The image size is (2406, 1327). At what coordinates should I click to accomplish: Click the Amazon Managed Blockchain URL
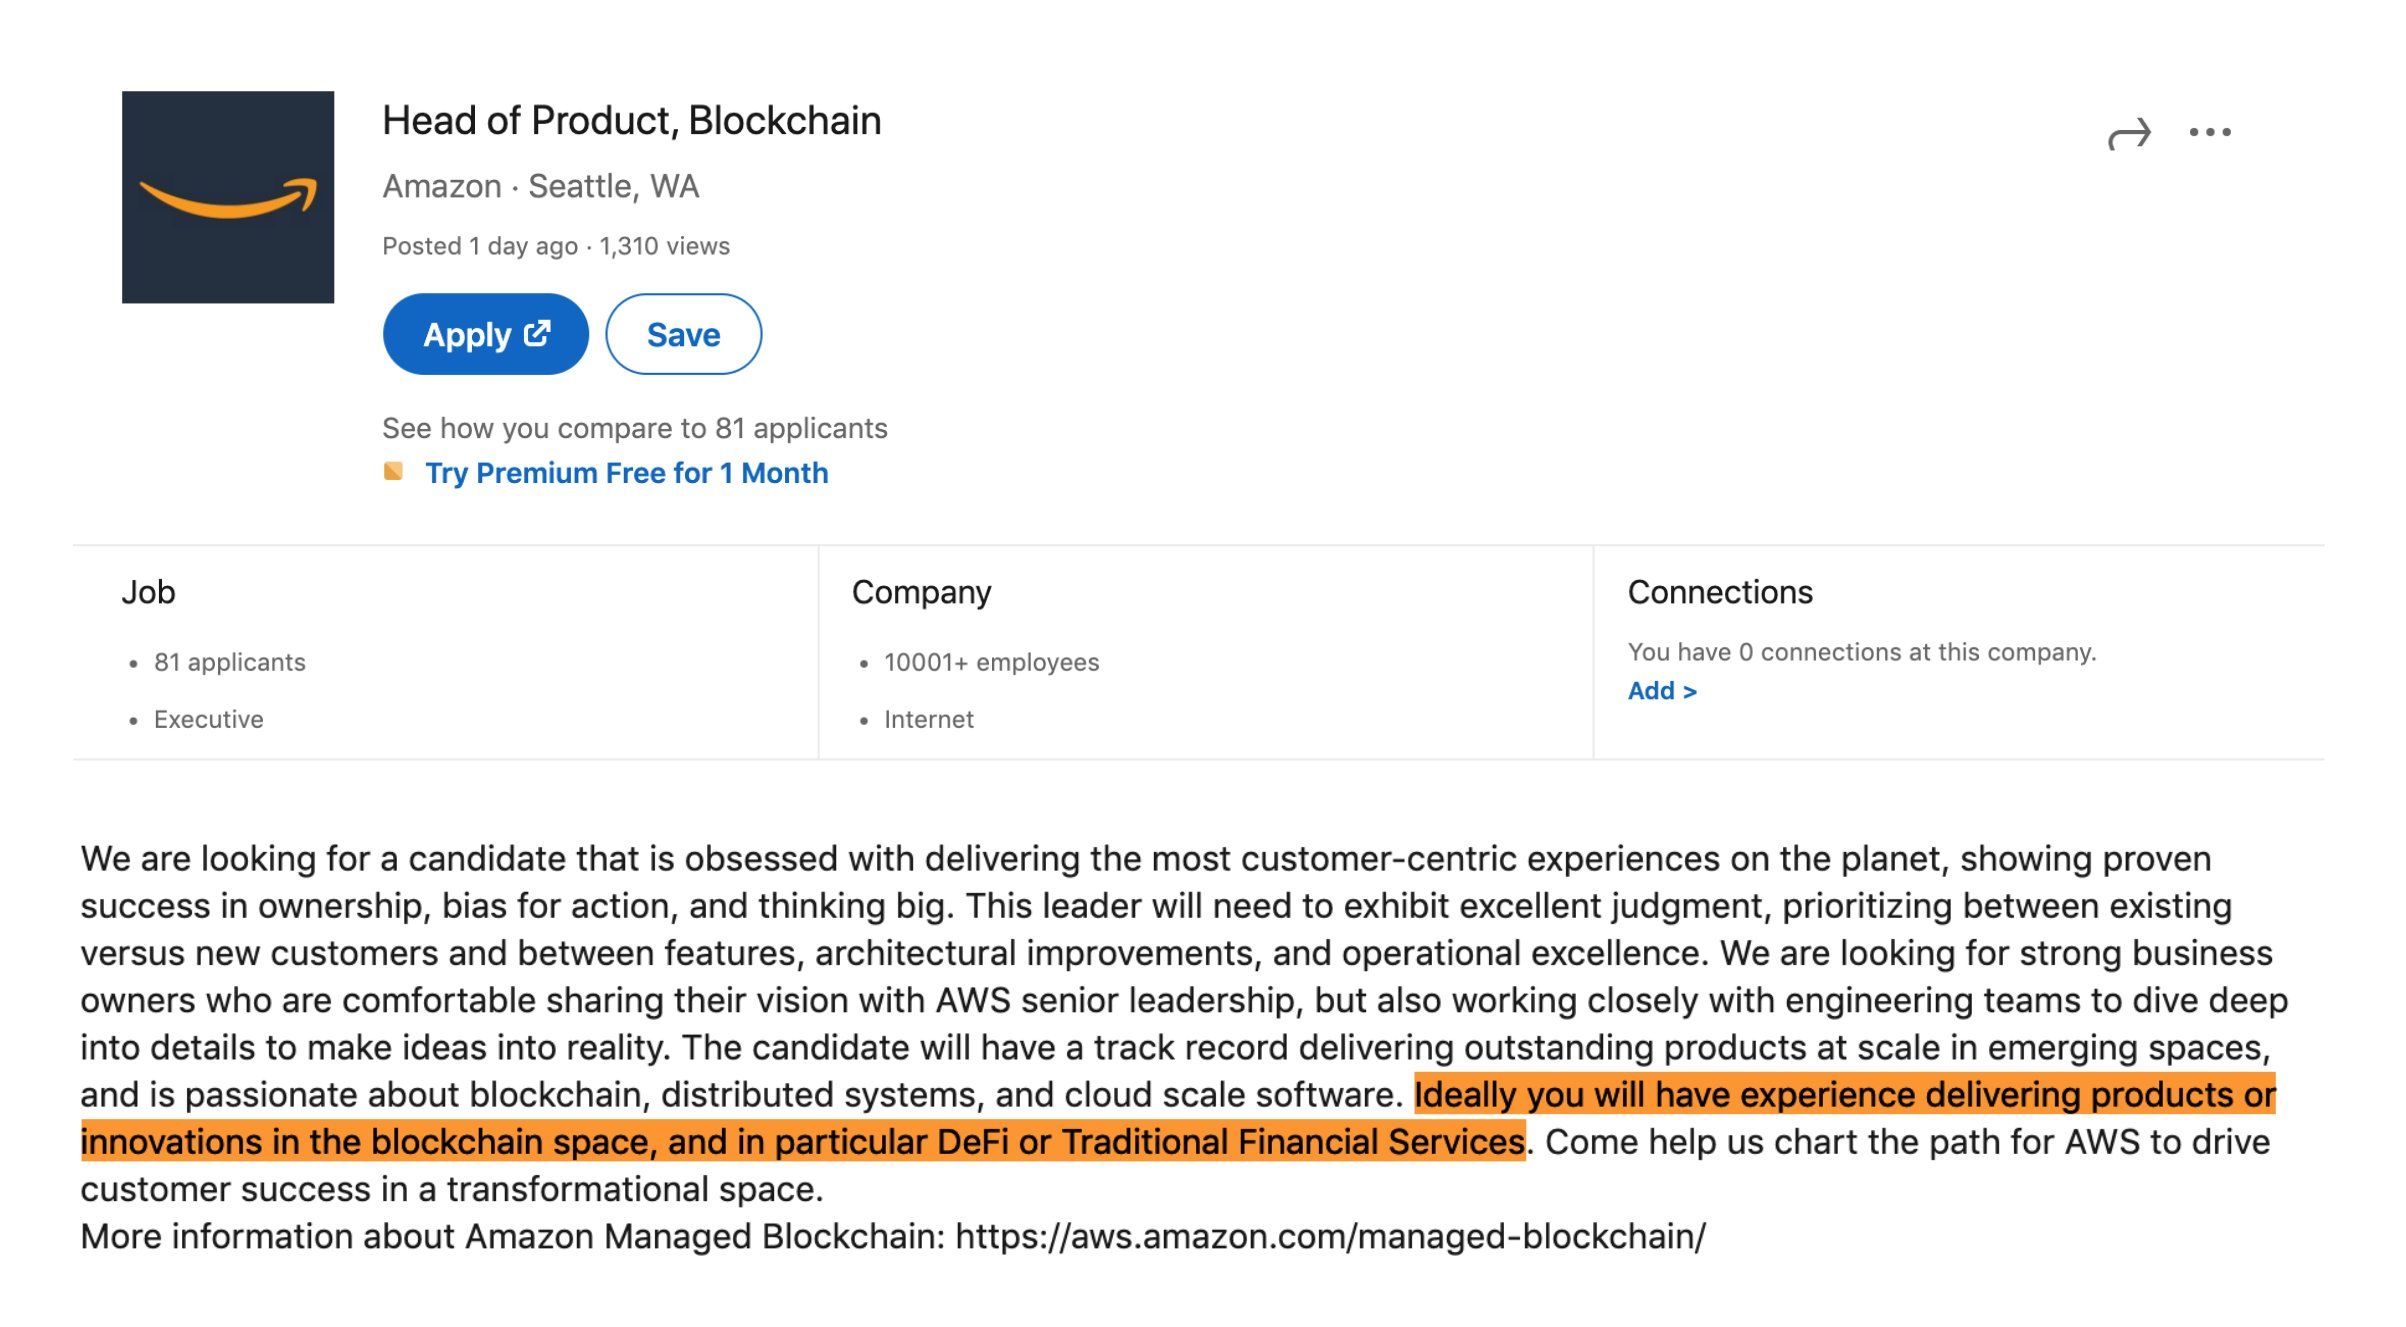[1330, 1237]
